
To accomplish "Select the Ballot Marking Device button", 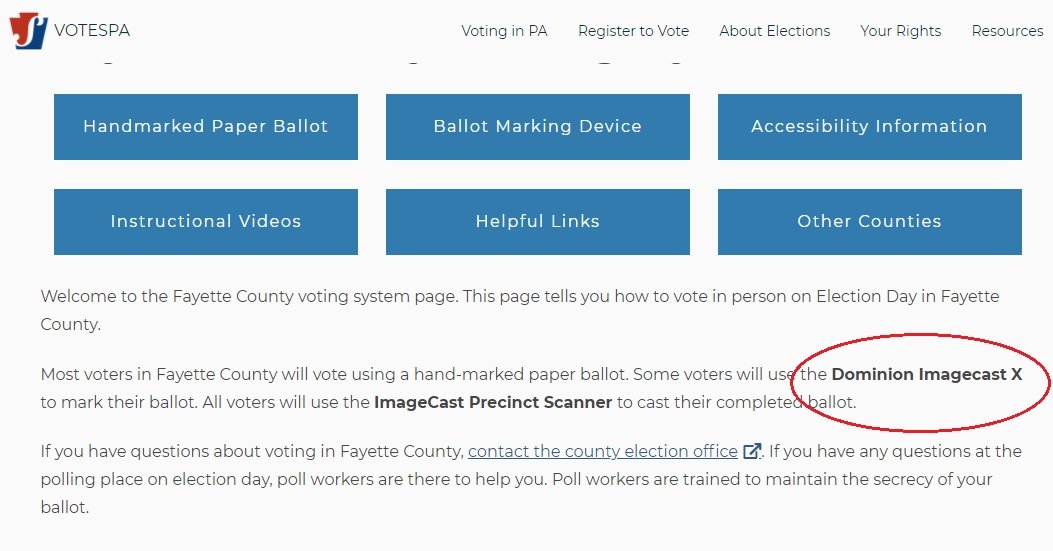I will click(x=537, y=127).
